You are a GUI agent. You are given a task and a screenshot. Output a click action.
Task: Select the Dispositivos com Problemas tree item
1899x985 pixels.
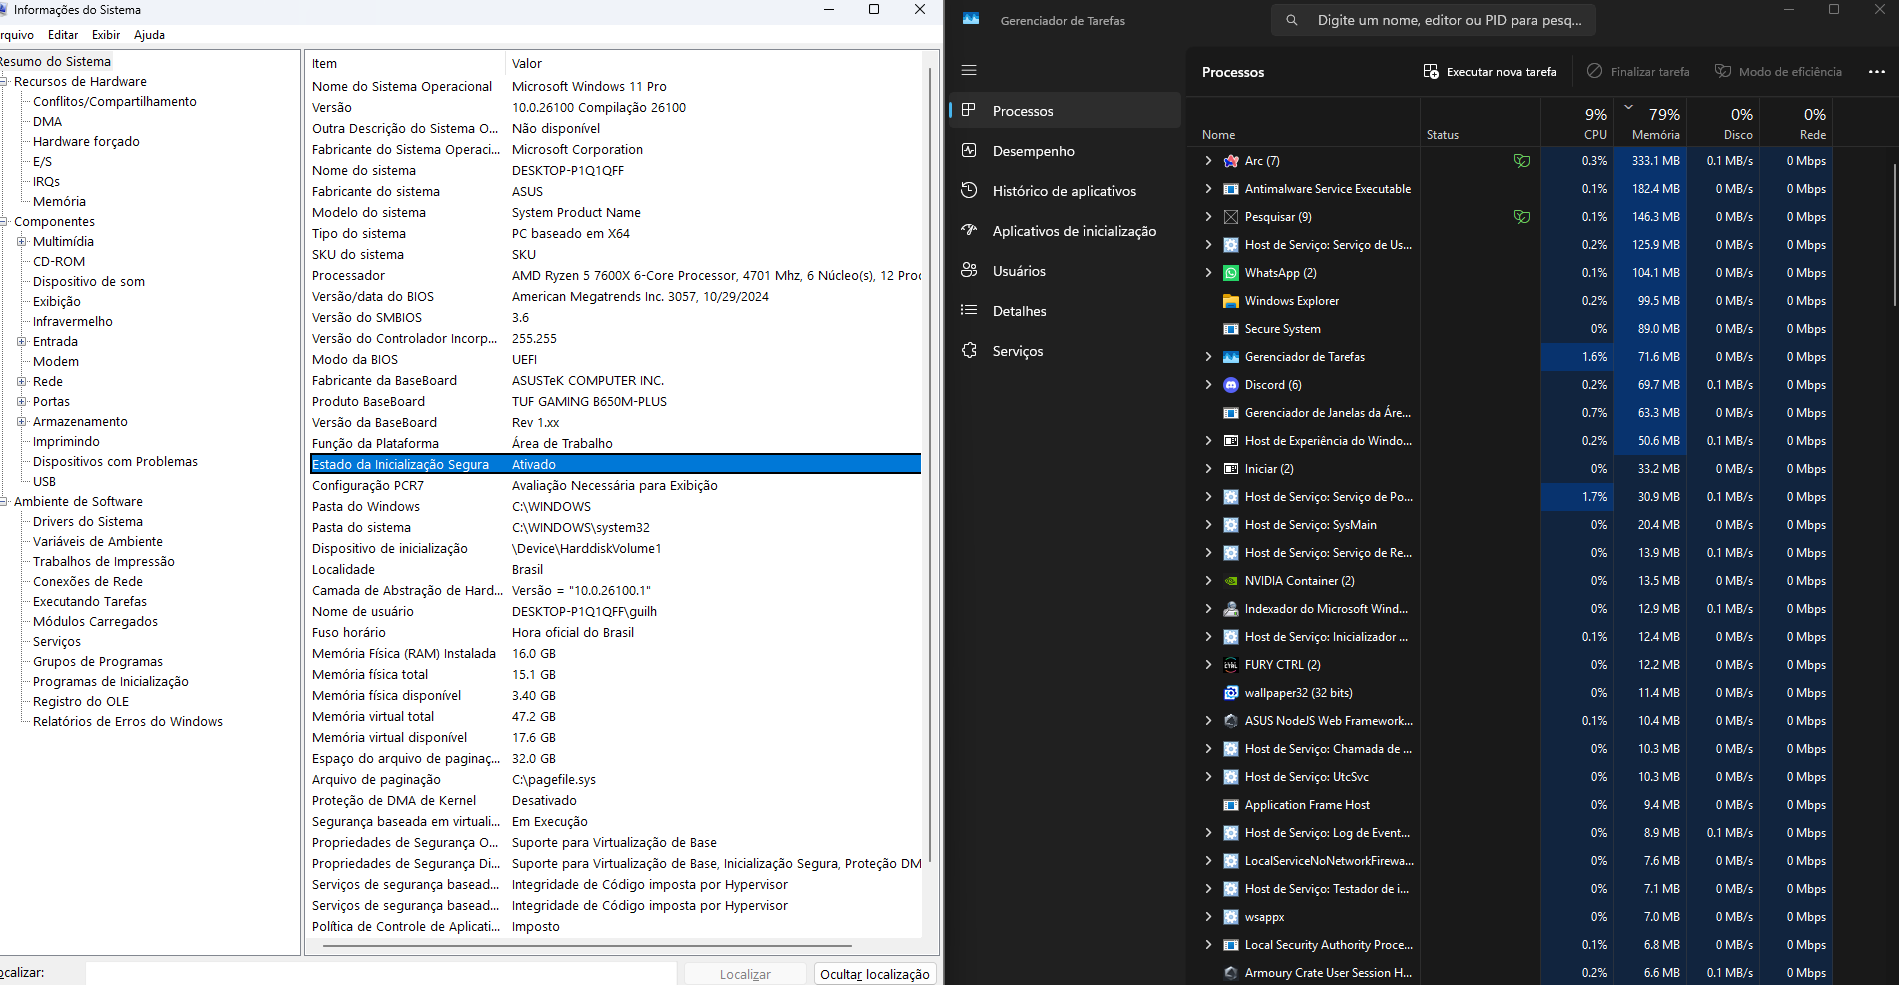pyautogui.click(x=115, y=461)
